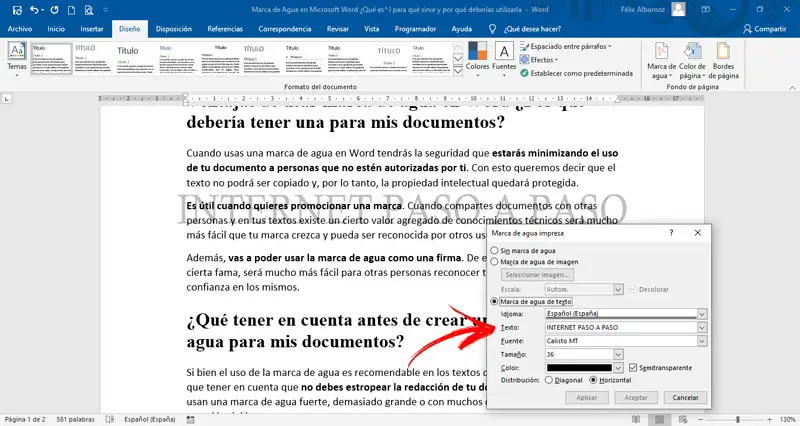
Task: Select Sin marca de agua radio button
Action: click(494, 250)
